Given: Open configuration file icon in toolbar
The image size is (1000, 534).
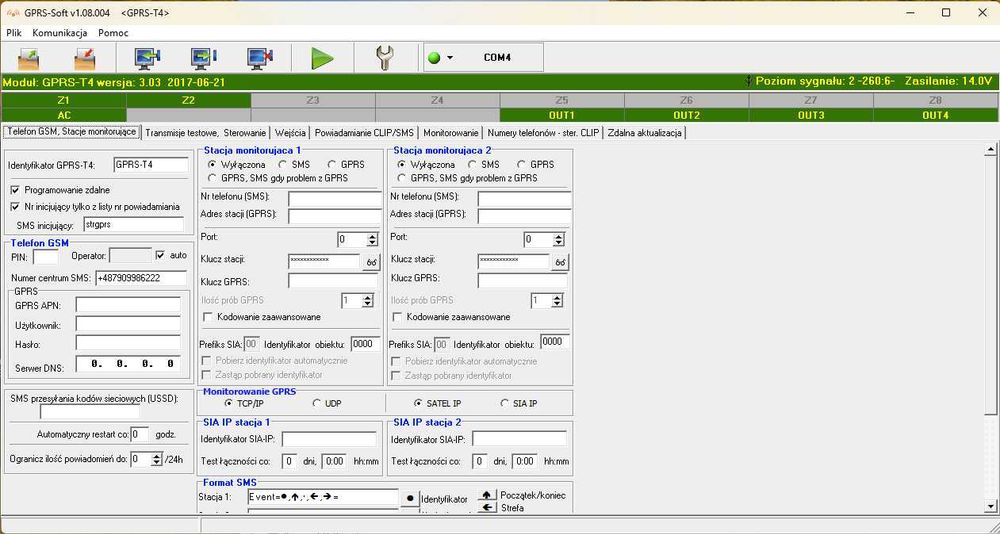Looking at the screenshot, I should tap(28, 58).
